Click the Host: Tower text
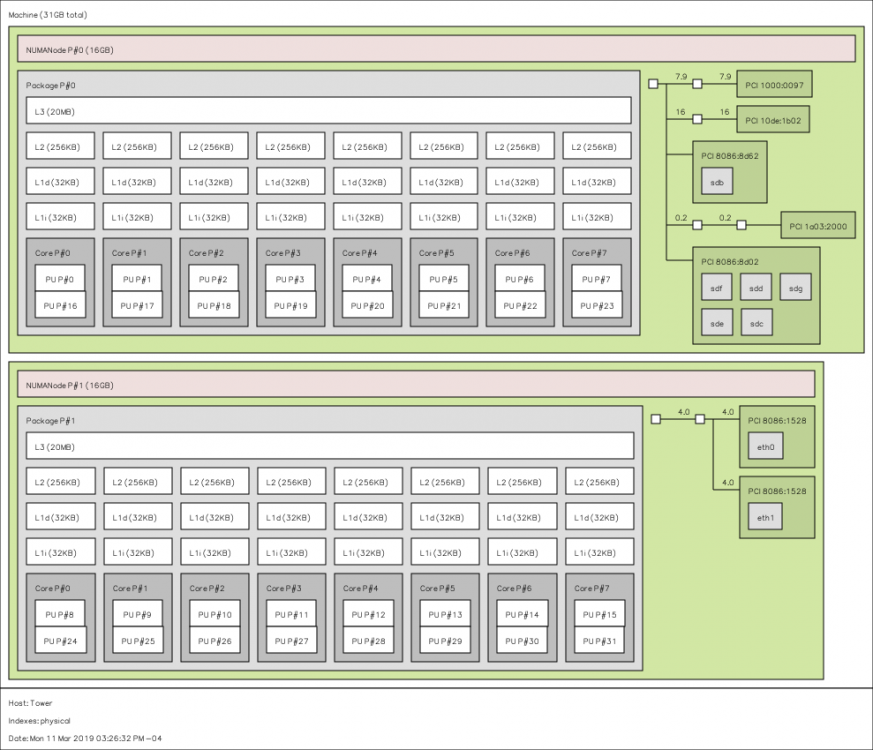 point(30,703)
